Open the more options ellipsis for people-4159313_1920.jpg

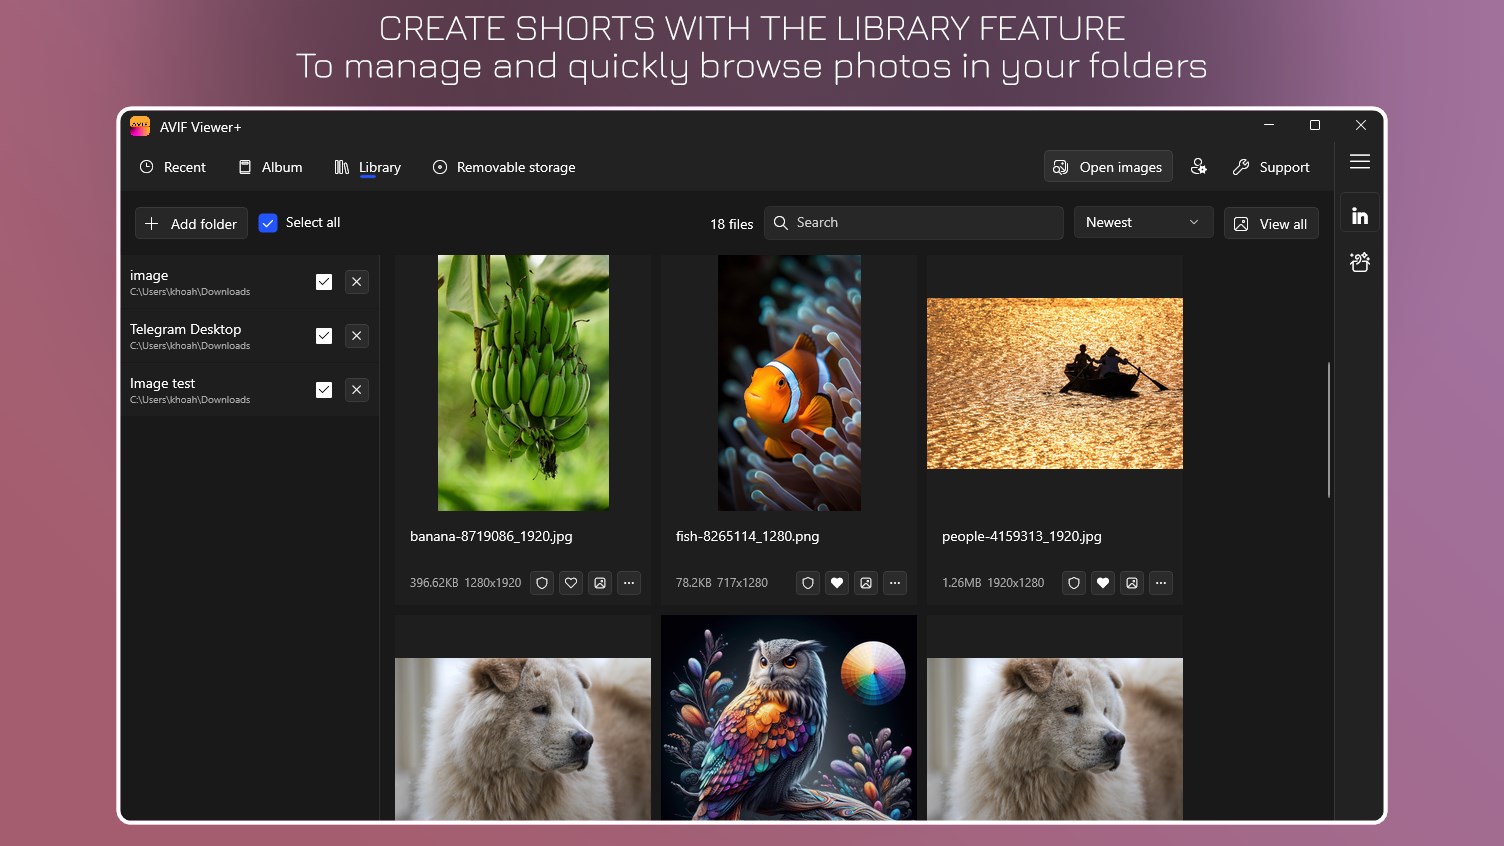point(1161,583)
